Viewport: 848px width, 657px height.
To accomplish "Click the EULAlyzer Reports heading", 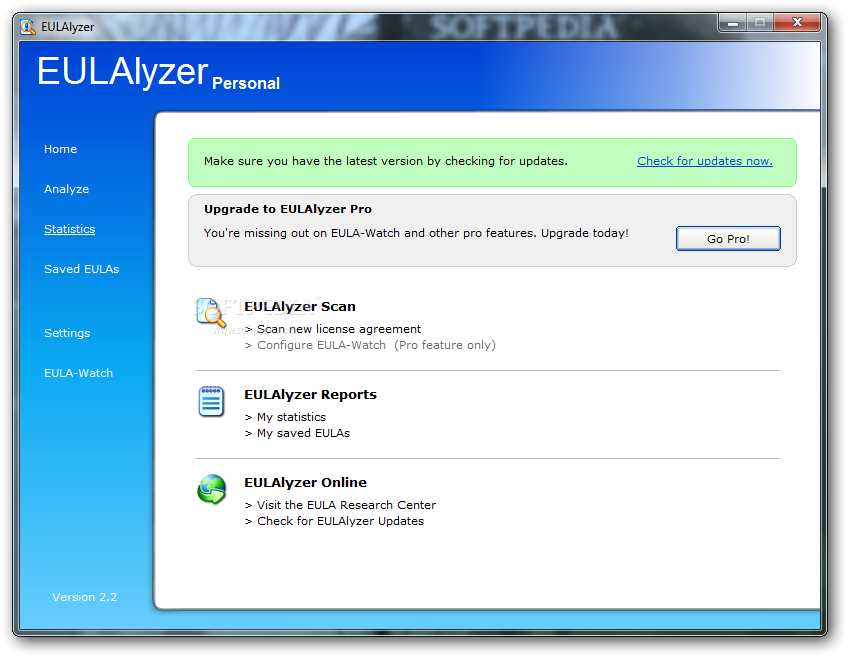I will click(x=310, y=395).
